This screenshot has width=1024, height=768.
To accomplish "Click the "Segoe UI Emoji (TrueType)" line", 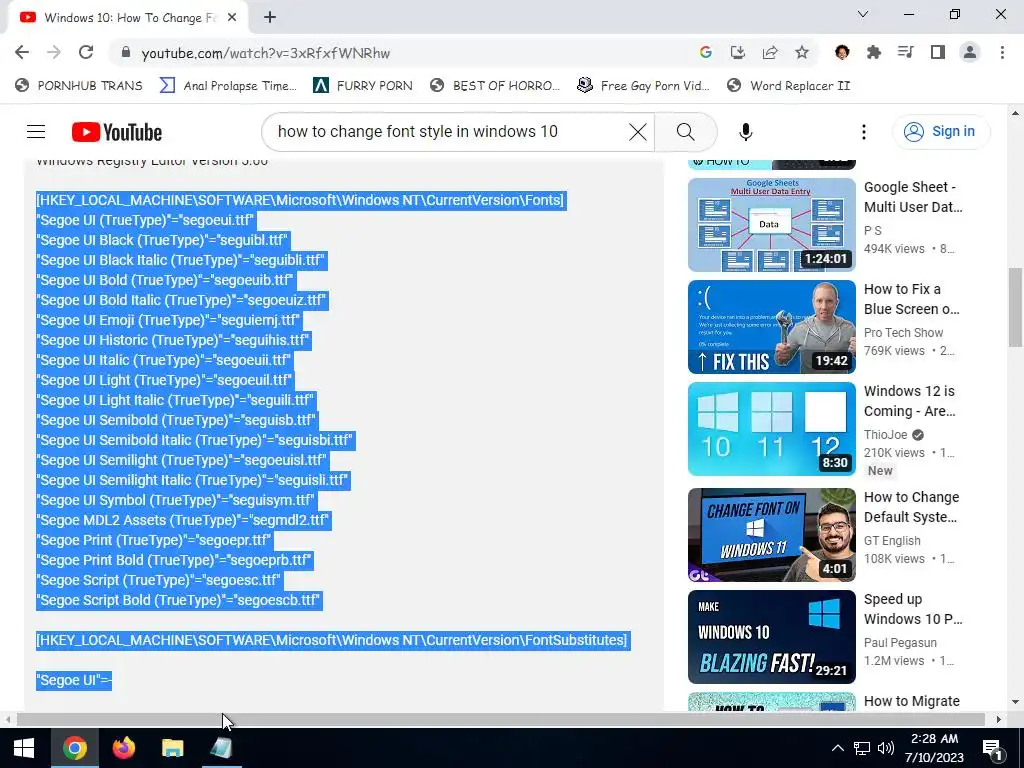I will 168,320.
